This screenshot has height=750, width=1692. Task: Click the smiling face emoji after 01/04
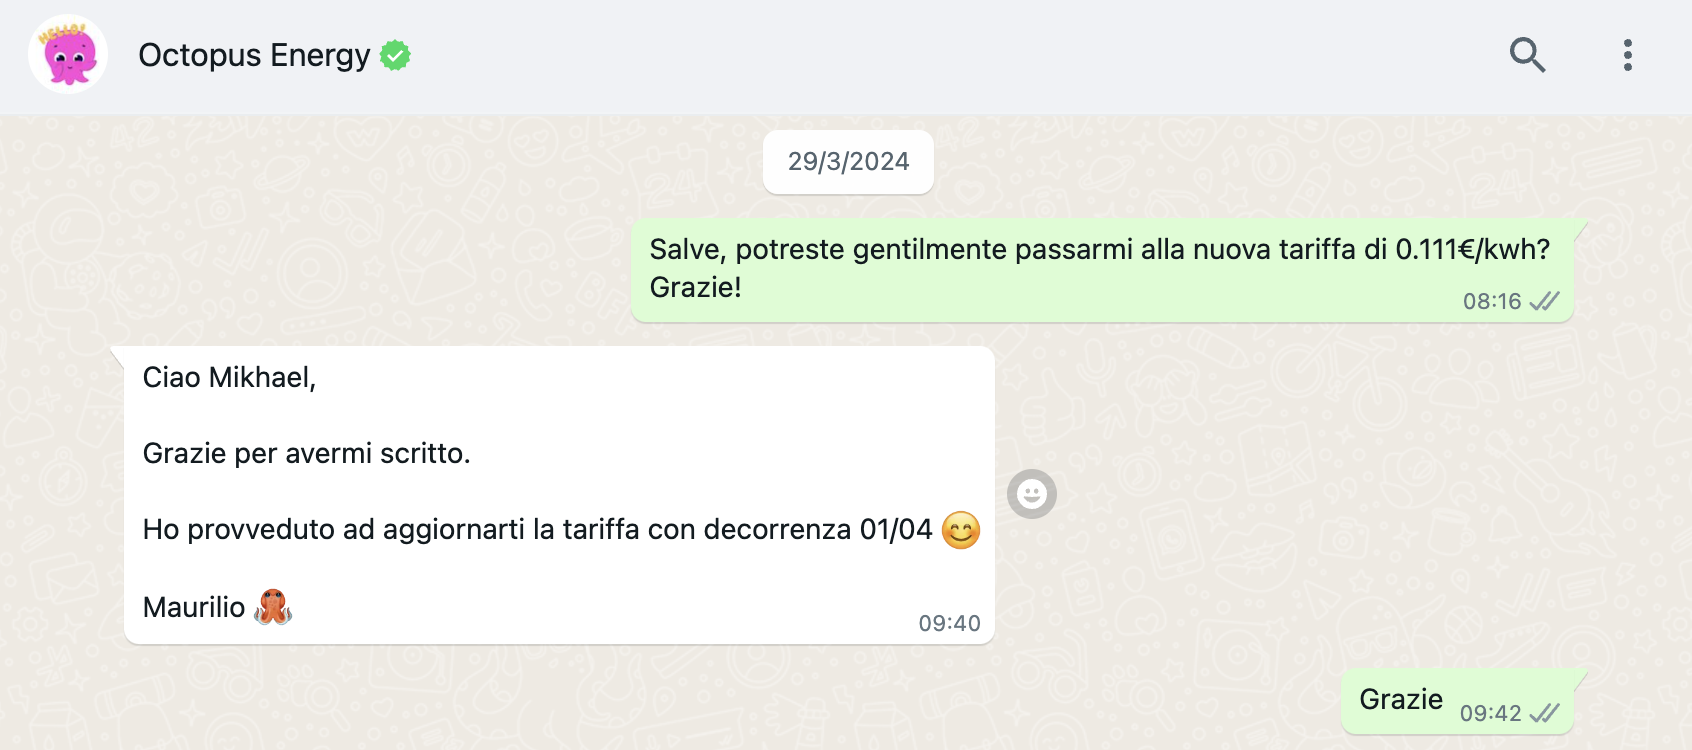pyautogui.click(x=960, y=530)
